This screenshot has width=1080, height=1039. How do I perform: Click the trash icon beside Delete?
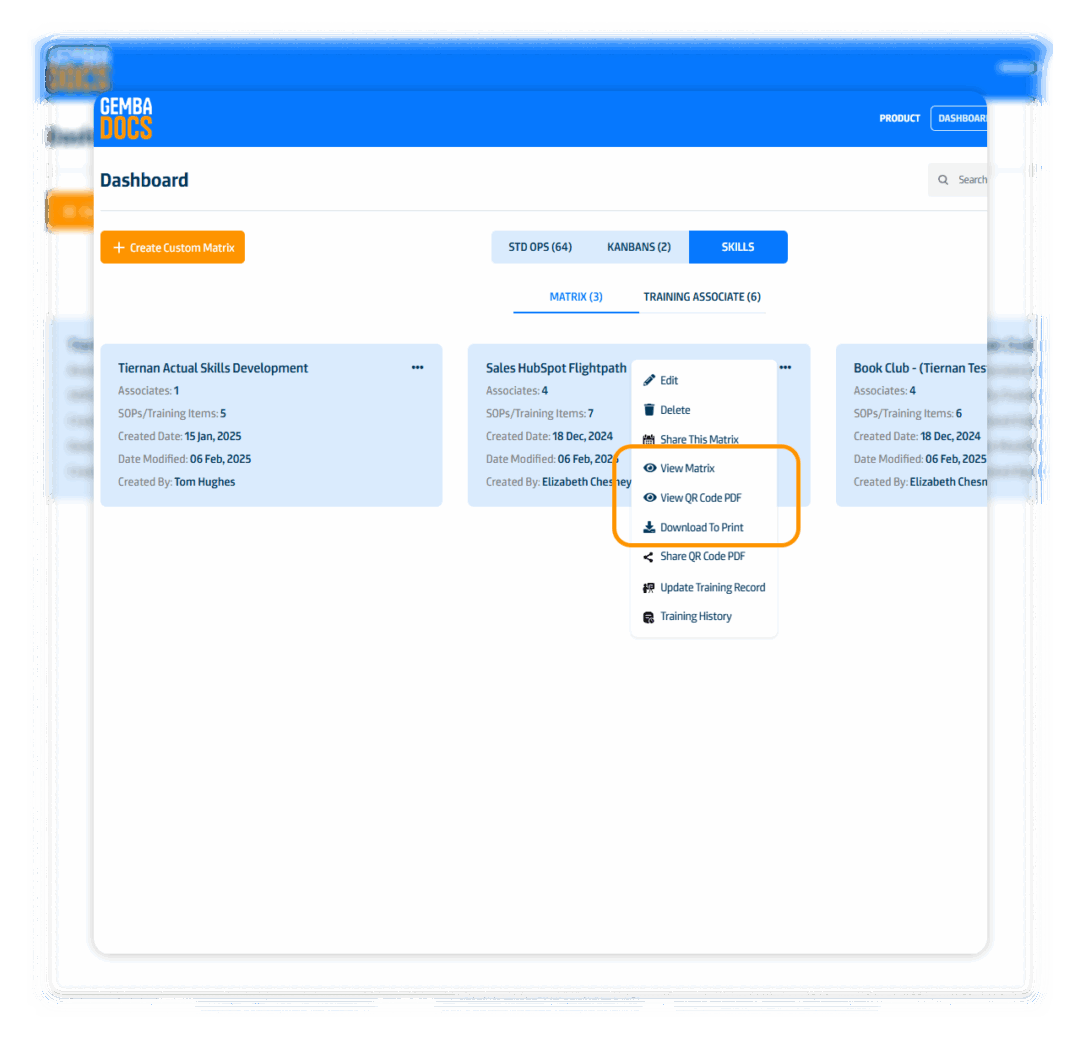[x=649, y=410]
